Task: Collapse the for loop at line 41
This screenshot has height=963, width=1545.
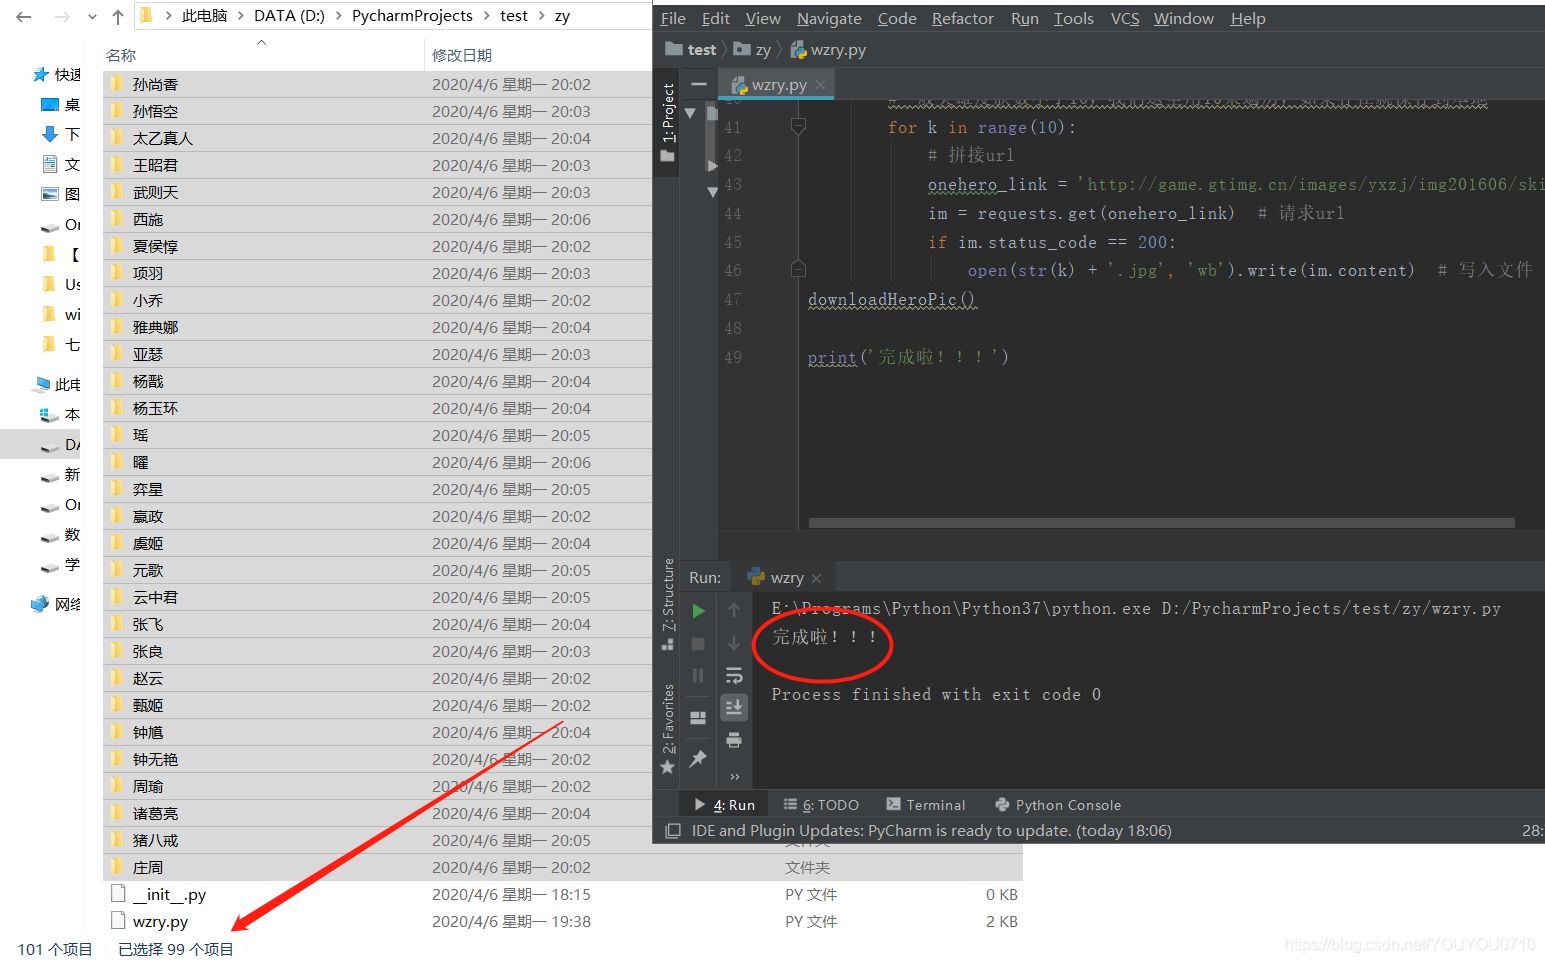Action: 798,126
